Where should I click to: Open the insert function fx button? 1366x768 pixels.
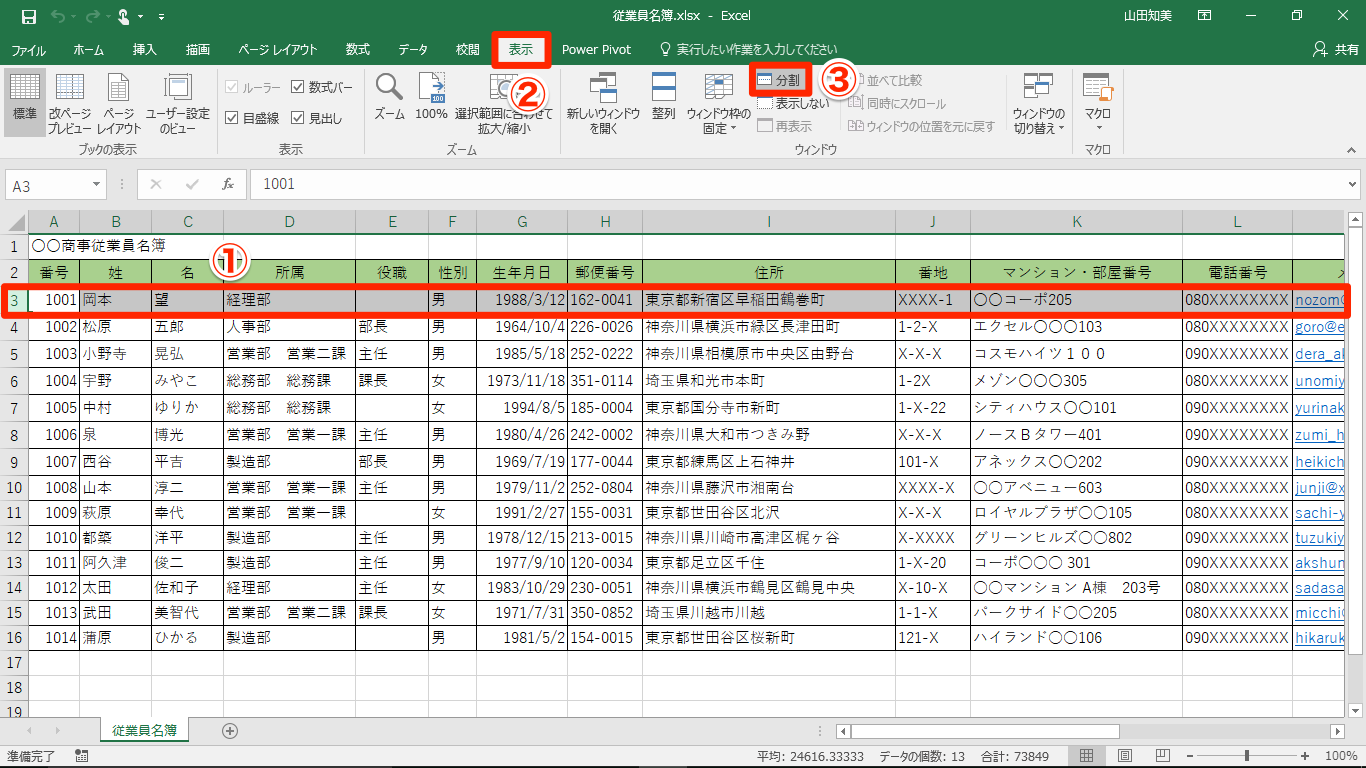point(228,184)
